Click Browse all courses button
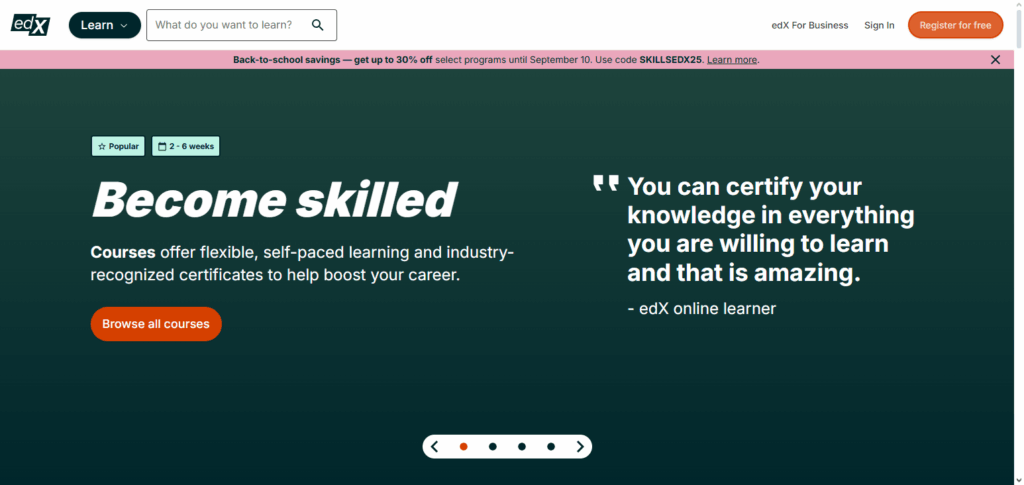Viewport: 1024px width, 485px height. 156,324
